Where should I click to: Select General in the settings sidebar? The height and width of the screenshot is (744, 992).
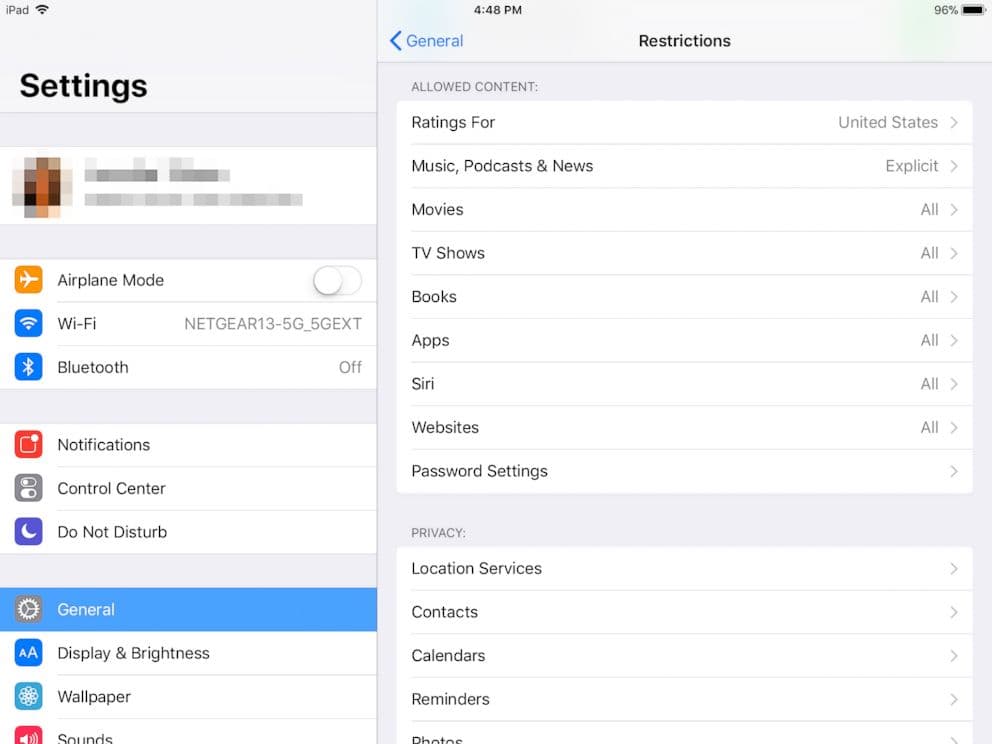coord(188,610)
